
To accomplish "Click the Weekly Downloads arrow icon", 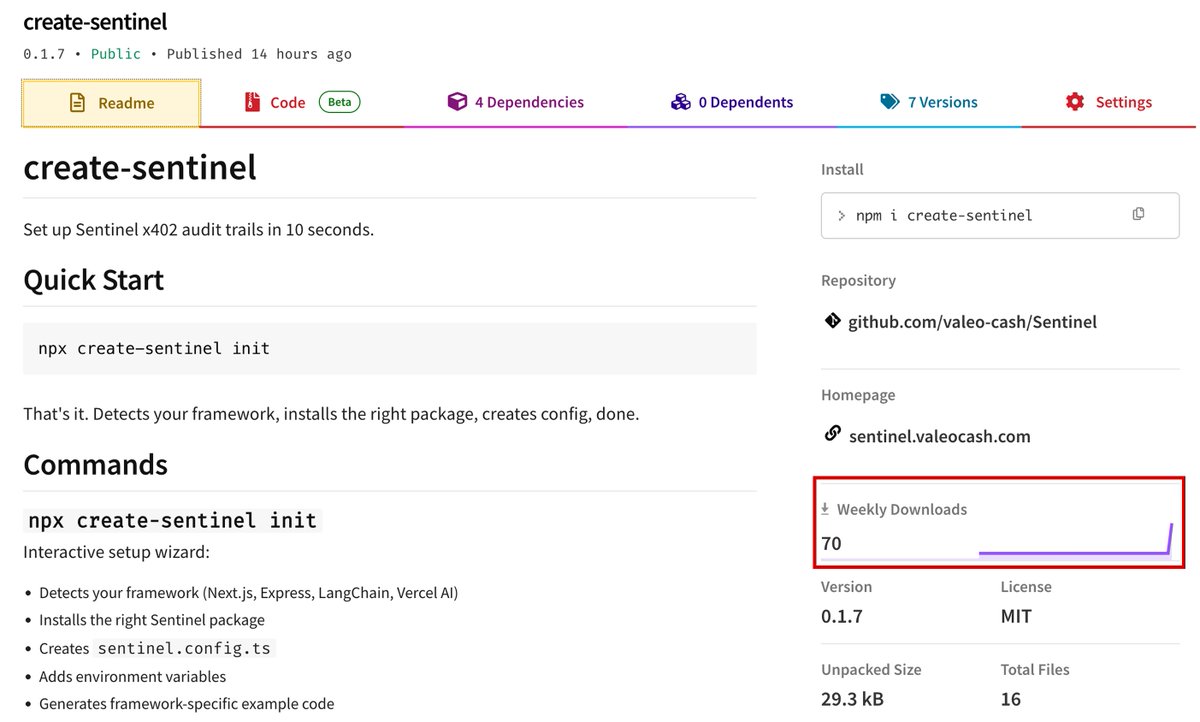I will (825, 508).
